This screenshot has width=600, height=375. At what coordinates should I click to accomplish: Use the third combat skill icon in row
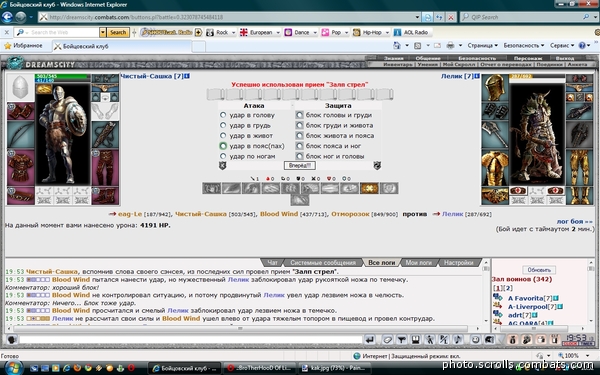[x=251, y=188]
